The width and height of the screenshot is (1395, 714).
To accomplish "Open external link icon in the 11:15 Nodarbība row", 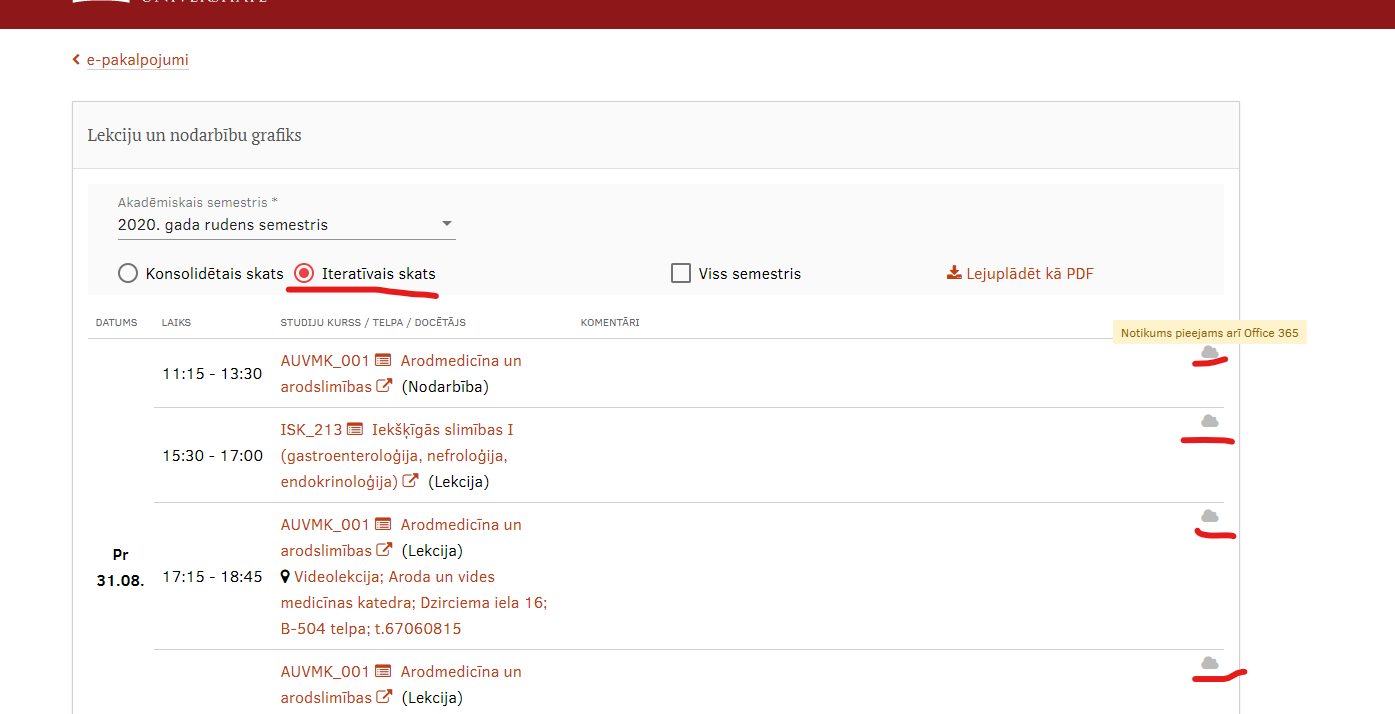I will click(x=384, y=386).
